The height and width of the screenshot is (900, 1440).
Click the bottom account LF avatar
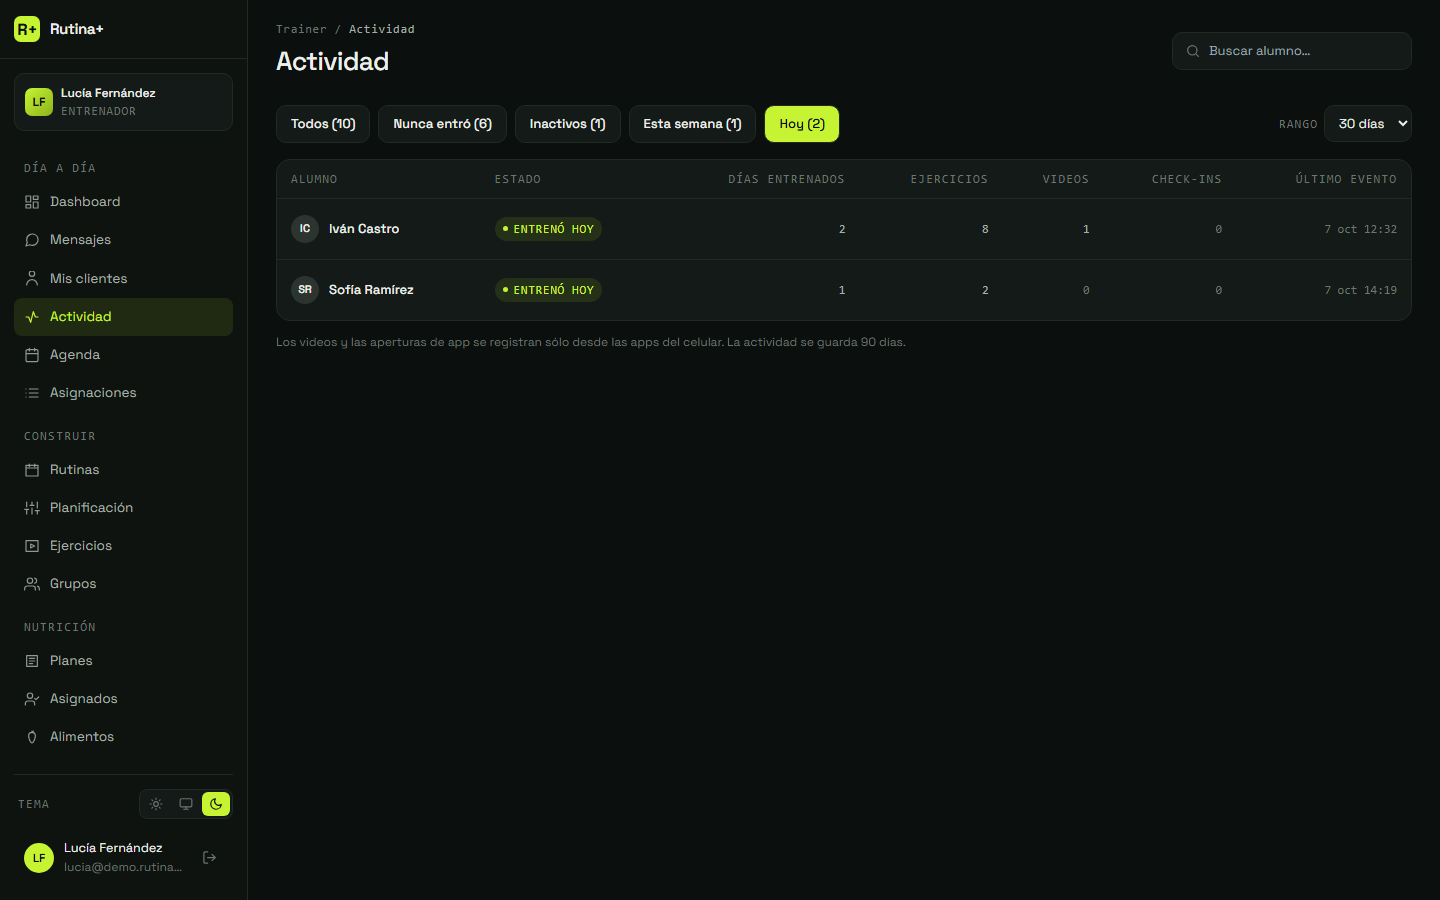[39, 858]
